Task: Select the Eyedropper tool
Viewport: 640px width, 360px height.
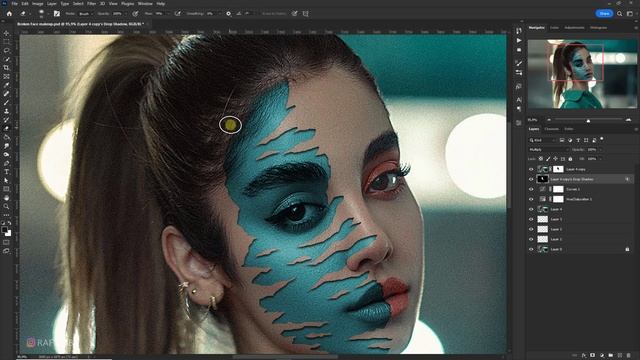Action: point(6,85)
